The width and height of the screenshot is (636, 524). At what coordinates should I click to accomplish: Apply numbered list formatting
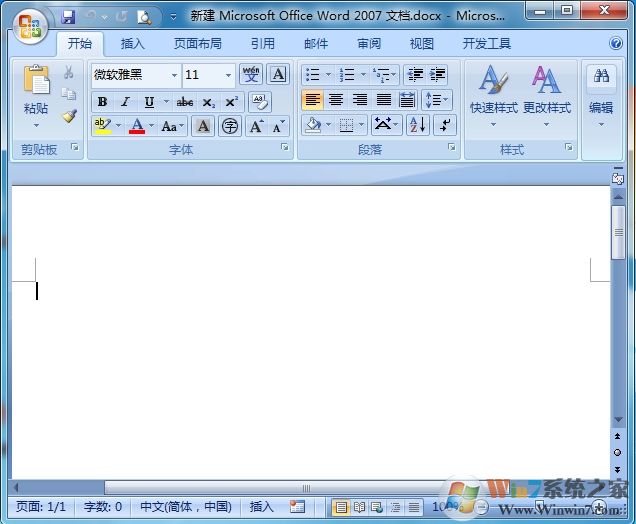point(347,75)
